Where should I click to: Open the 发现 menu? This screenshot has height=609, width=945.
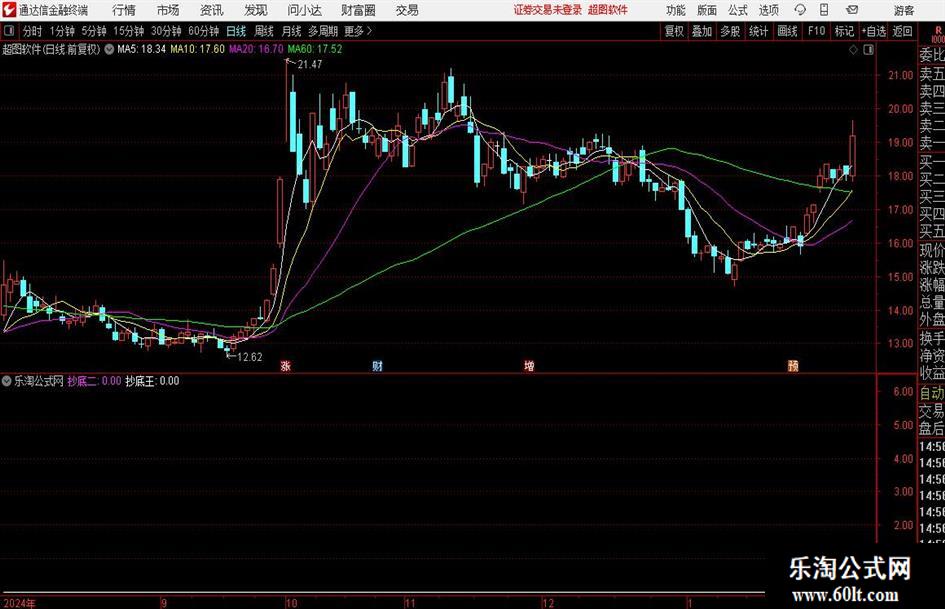(256, 10)
